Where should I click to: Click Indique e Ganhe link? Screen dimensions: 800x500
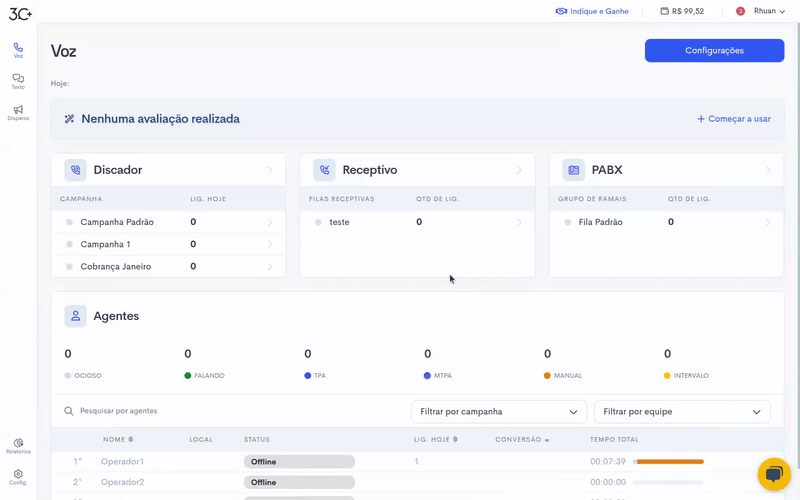[x=599, y=11]
